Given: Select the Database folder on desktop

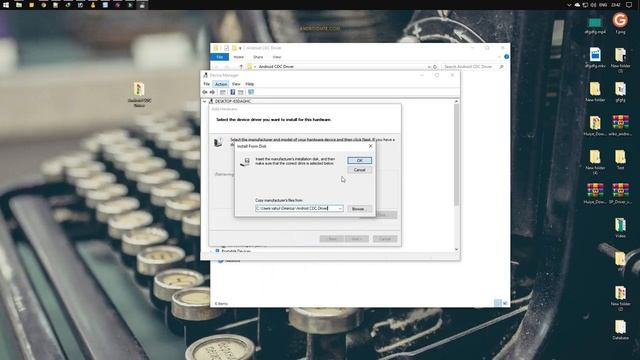Looking at the screenshot, I should click(x=620, y=330).
